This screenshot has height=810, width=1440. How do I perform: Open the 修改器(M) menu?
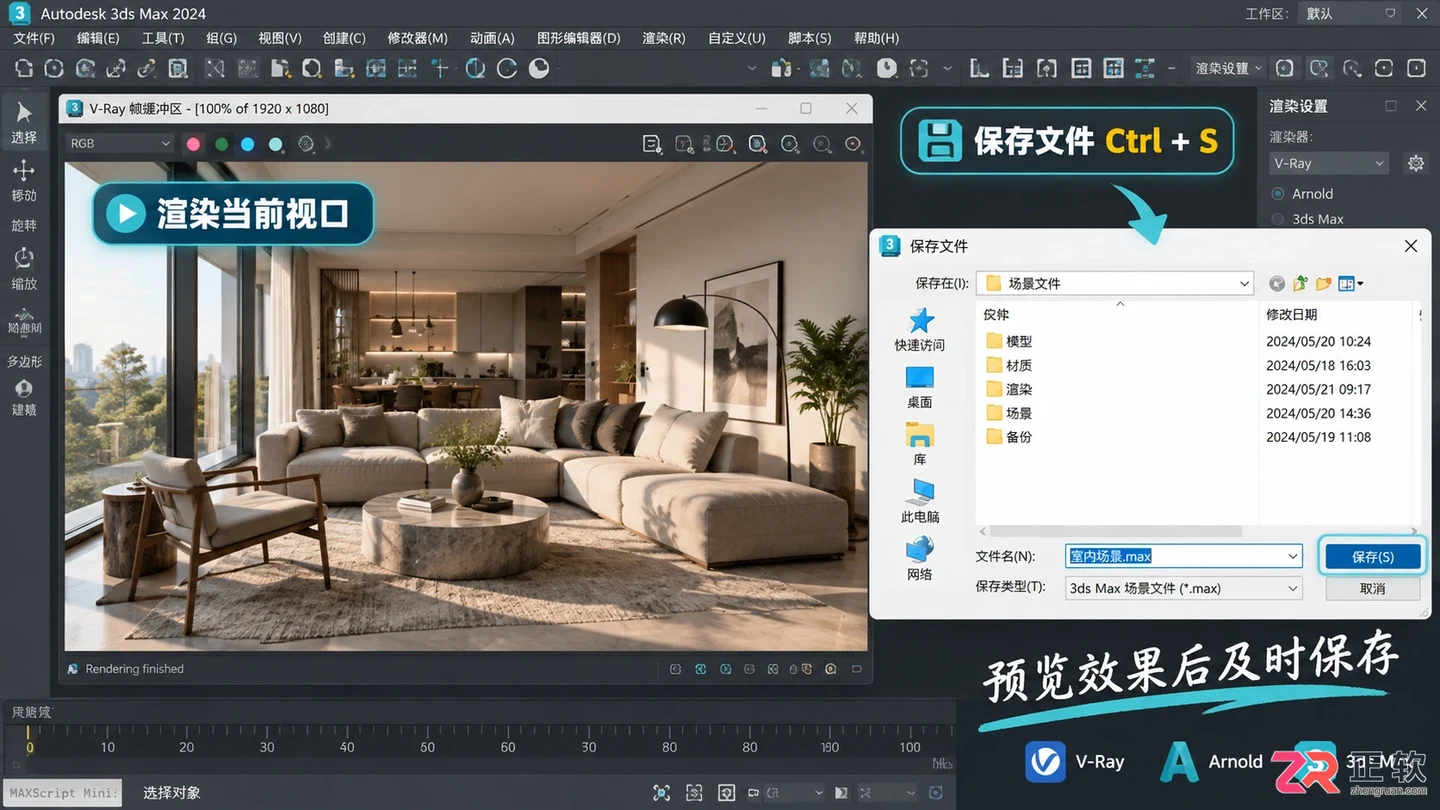[417, 38]
